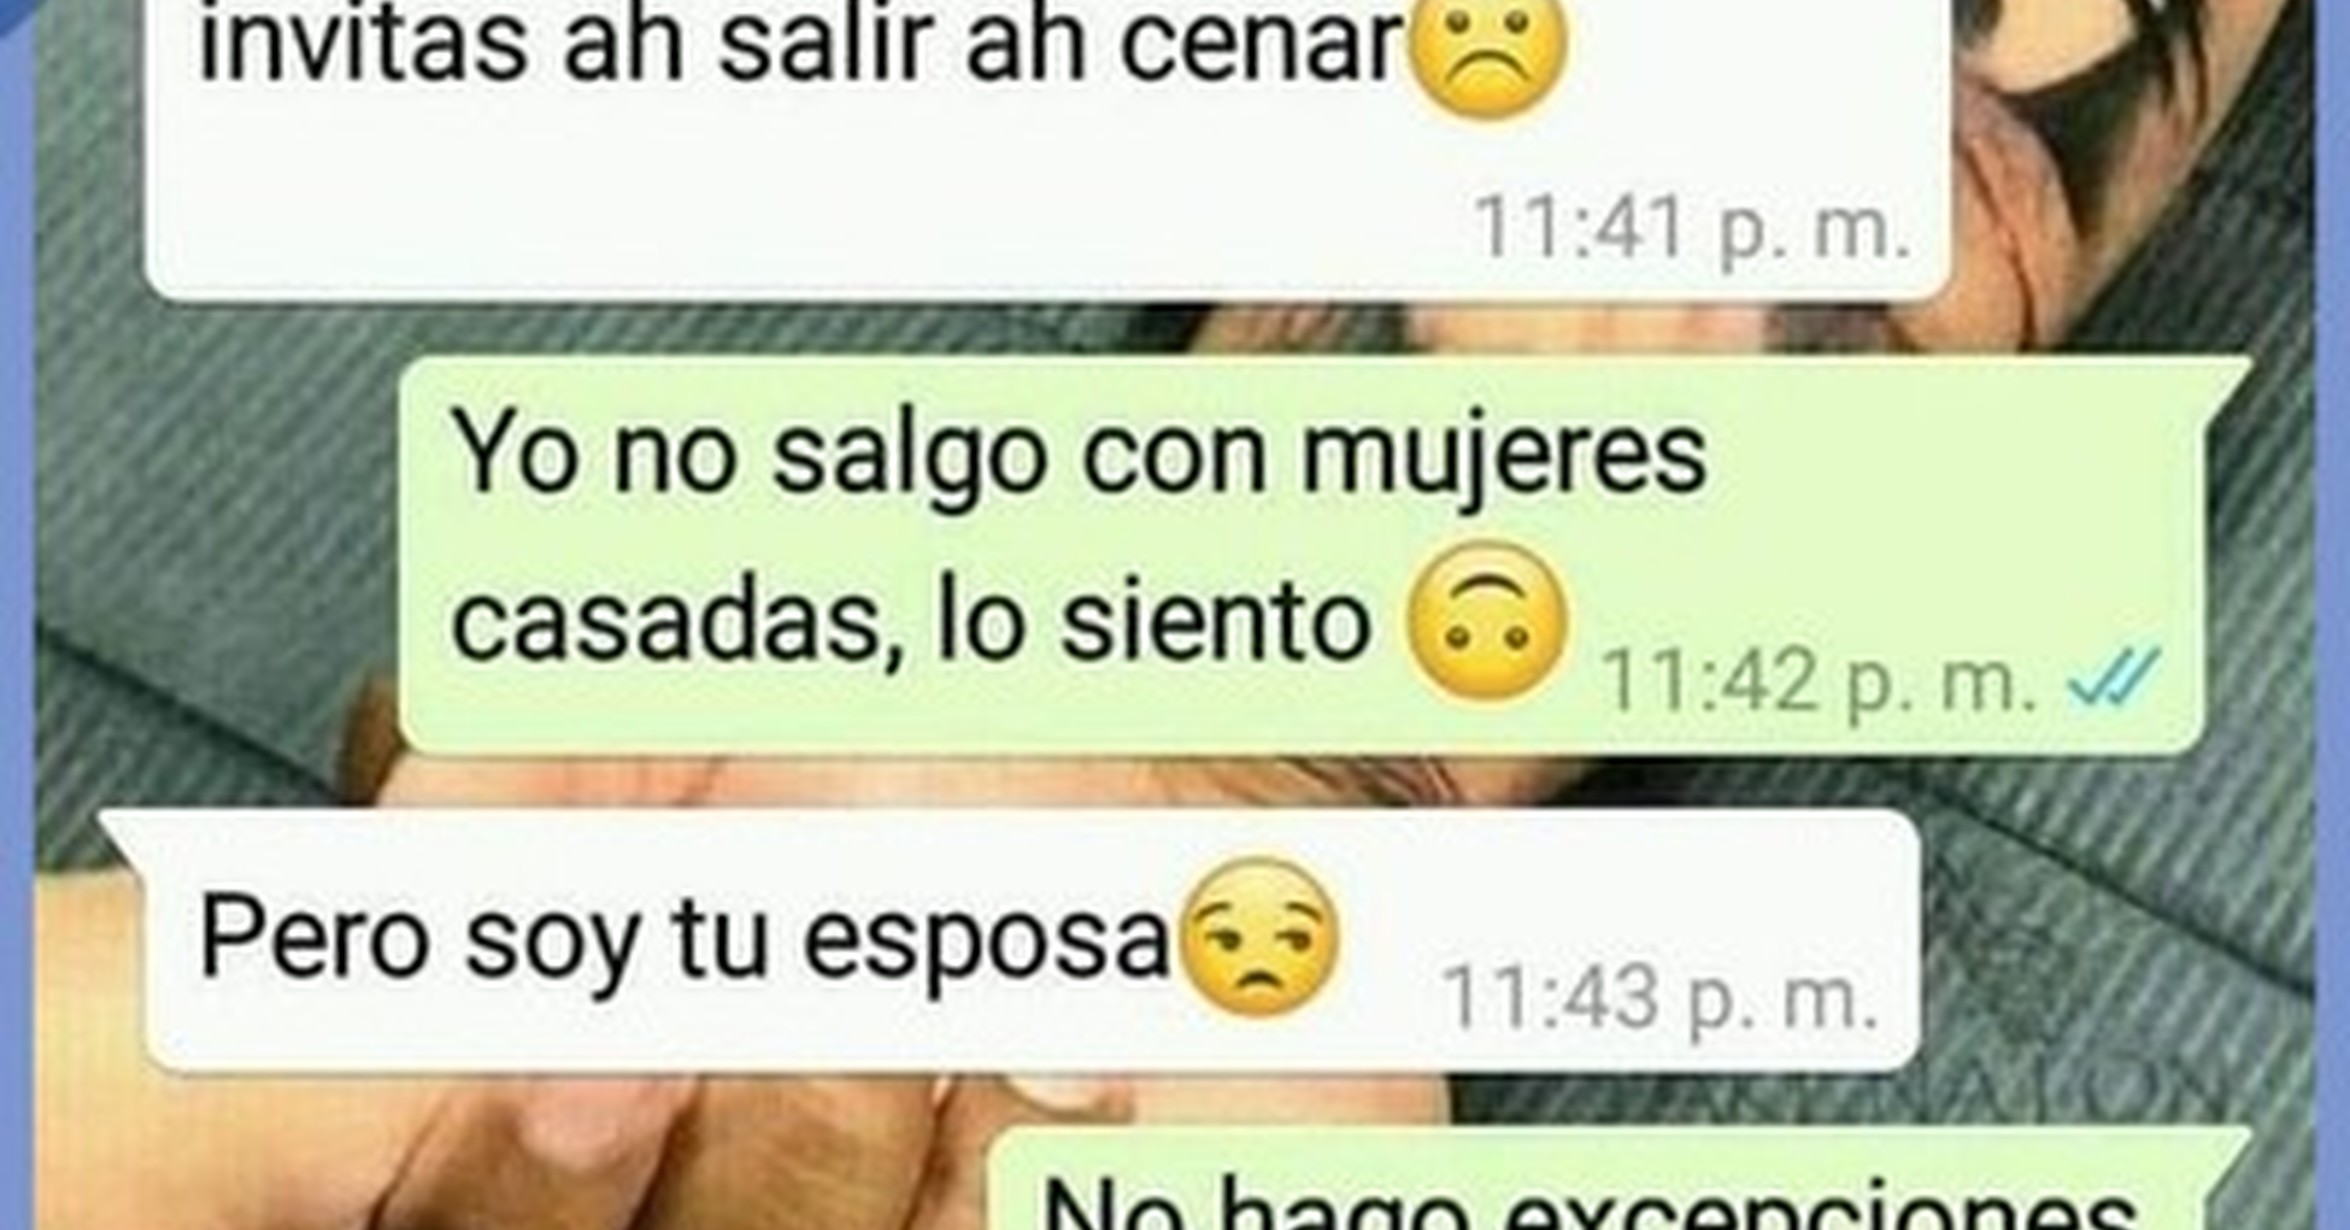Select the 'Pero soy tu esposa' message
The width and height of the screenshot is (2350, 1230).
tap(1011, 940)
